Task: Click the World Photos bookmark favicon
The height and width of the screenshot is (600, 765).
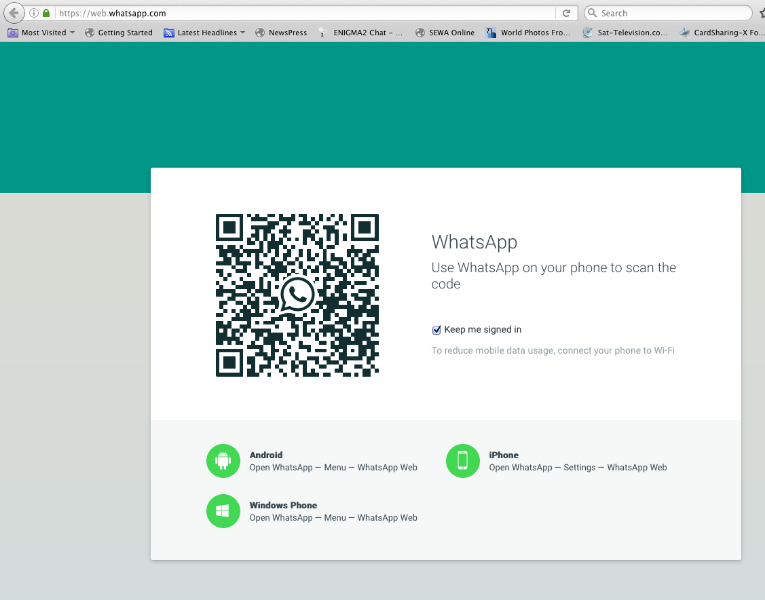Action: pyautogui.click(x=491, y=33)
